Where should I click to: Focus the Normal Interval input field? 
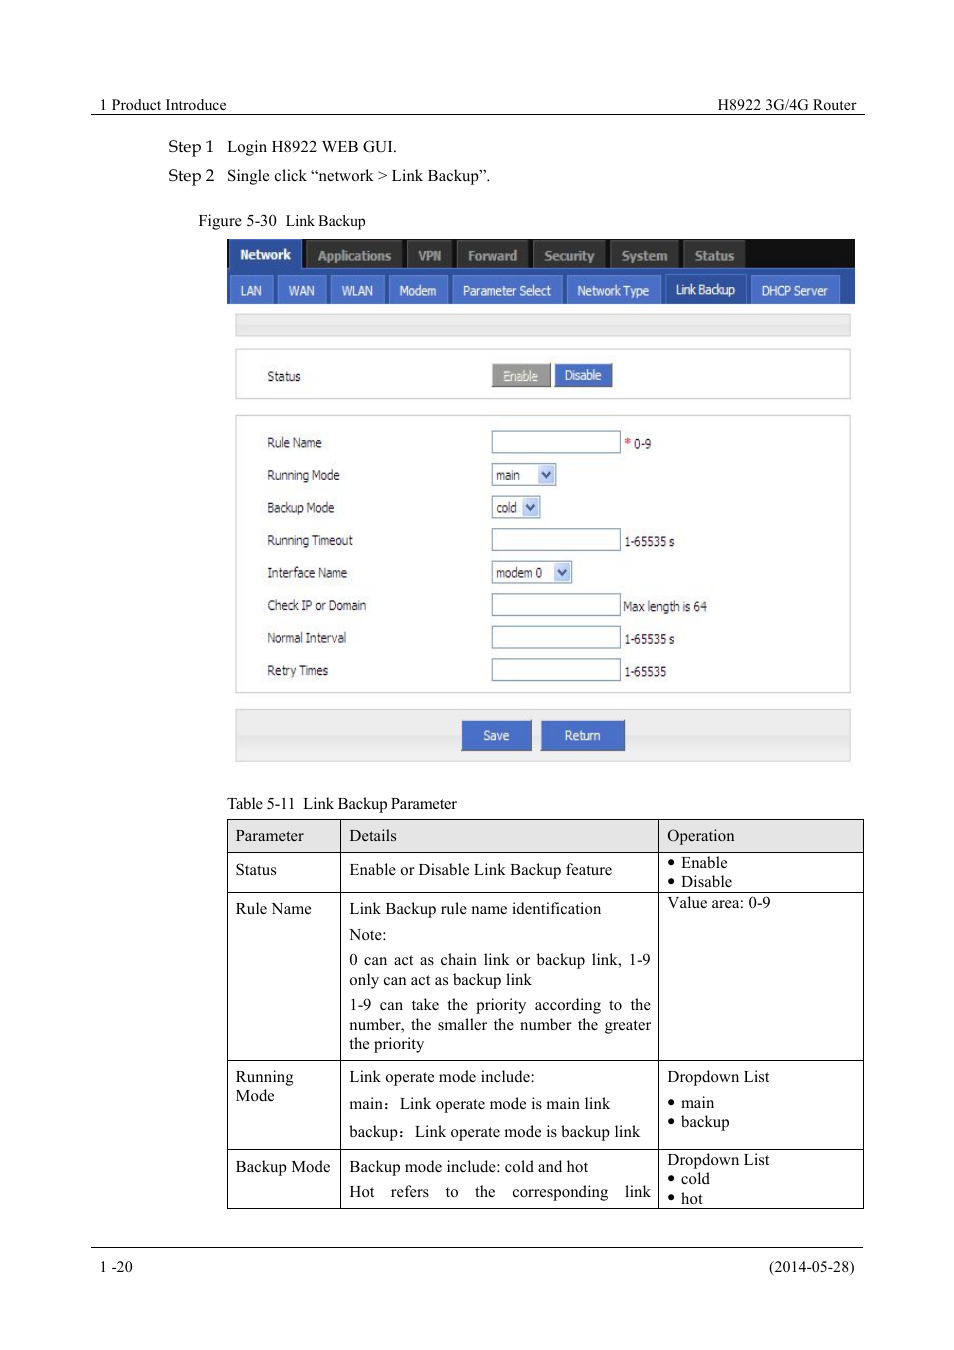(556, 637)
